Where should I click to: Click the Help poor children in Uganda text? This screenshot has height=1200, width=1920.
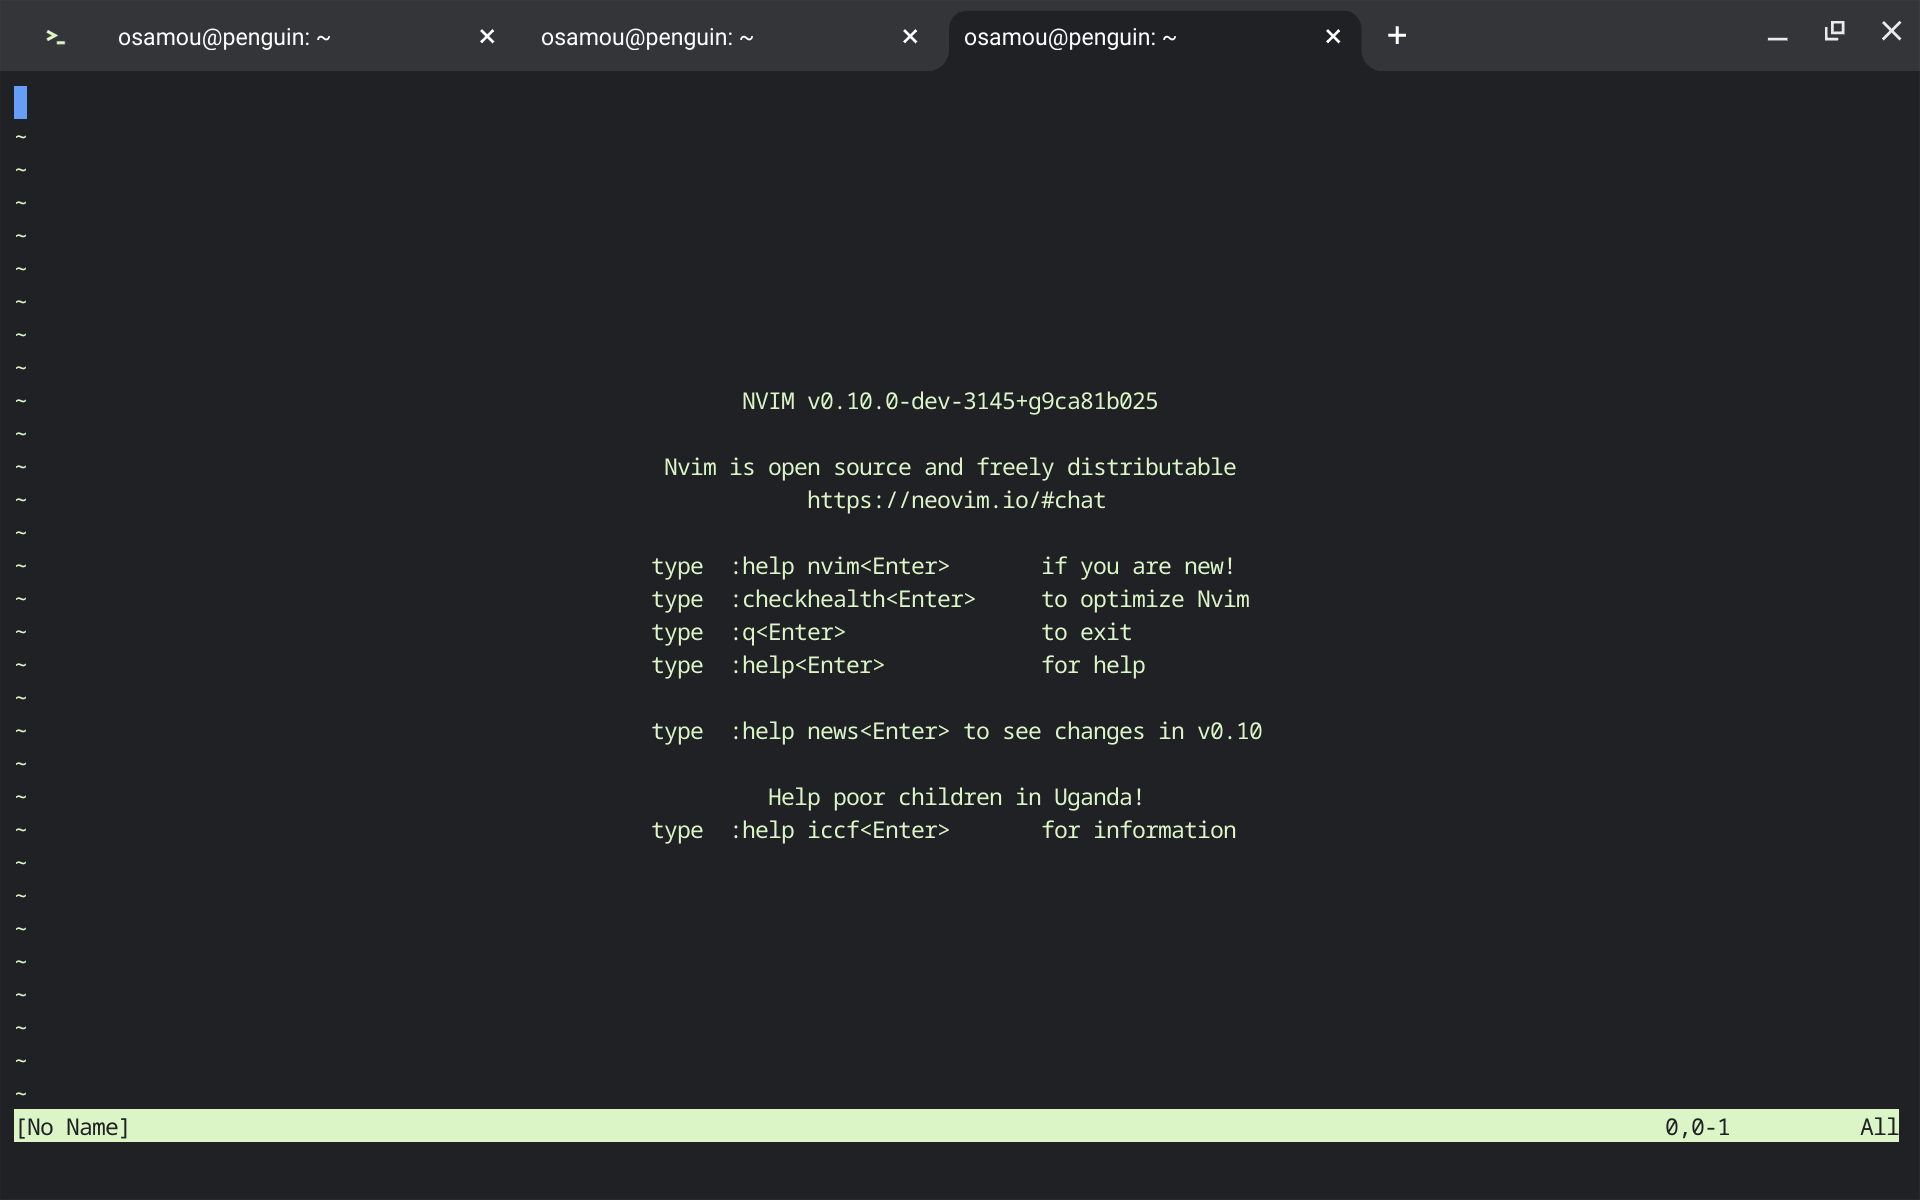tap(955, 797)
